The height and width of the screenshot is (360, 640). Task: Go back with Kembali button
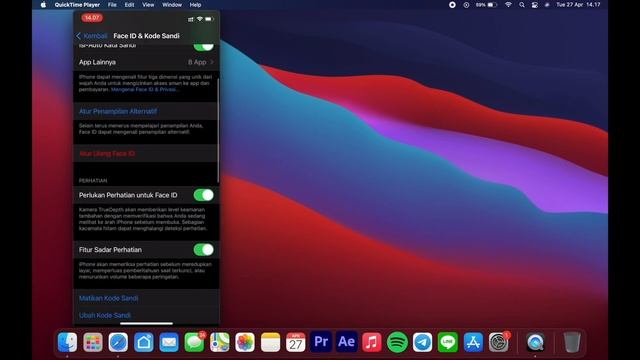pyautogui.click(x=92, y=36)
